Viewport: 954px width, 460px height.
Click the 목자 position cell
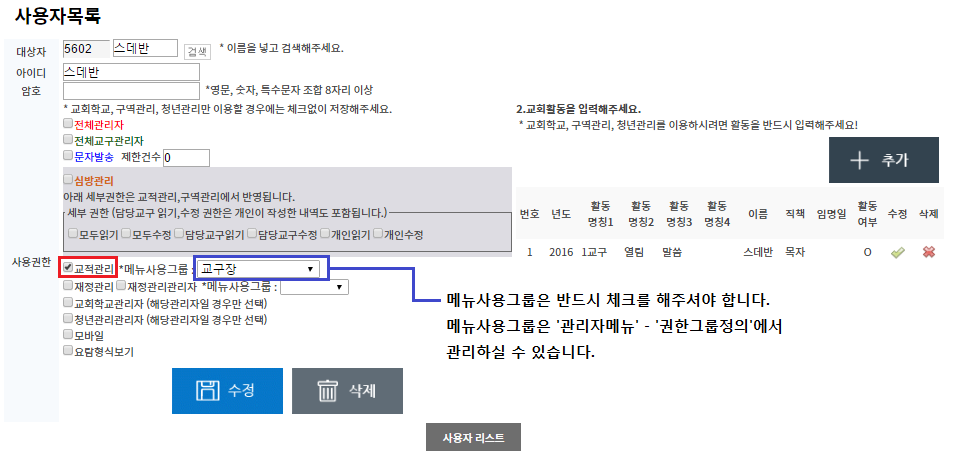pyautogui.click(x=795, y=252)
